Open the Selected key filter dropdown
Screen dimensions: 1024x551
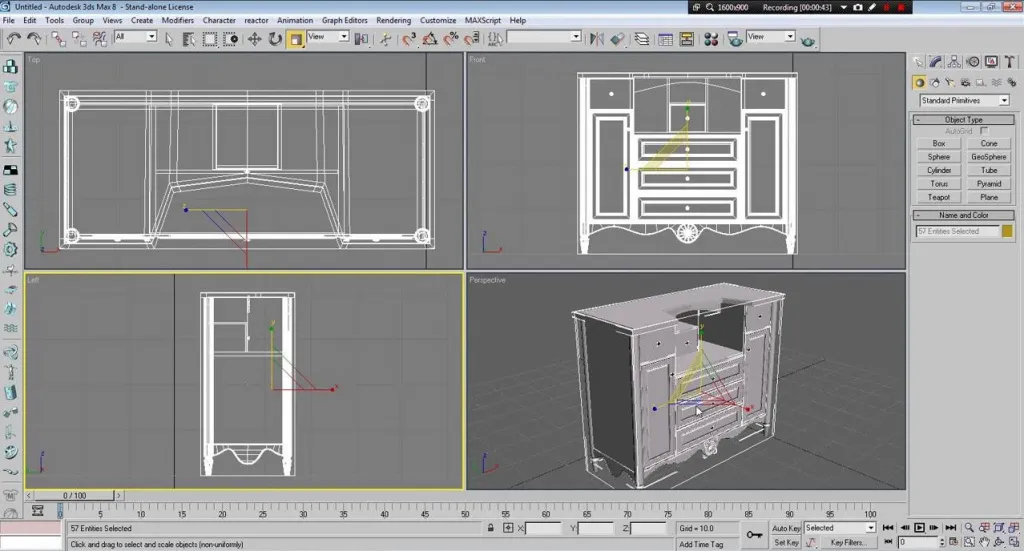tap(839, 527)
